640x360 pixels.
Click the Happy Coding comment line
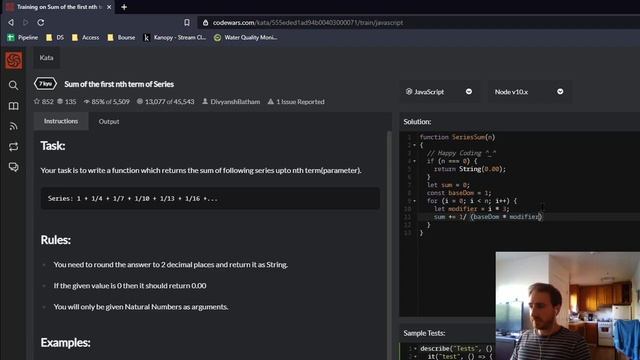461,153
